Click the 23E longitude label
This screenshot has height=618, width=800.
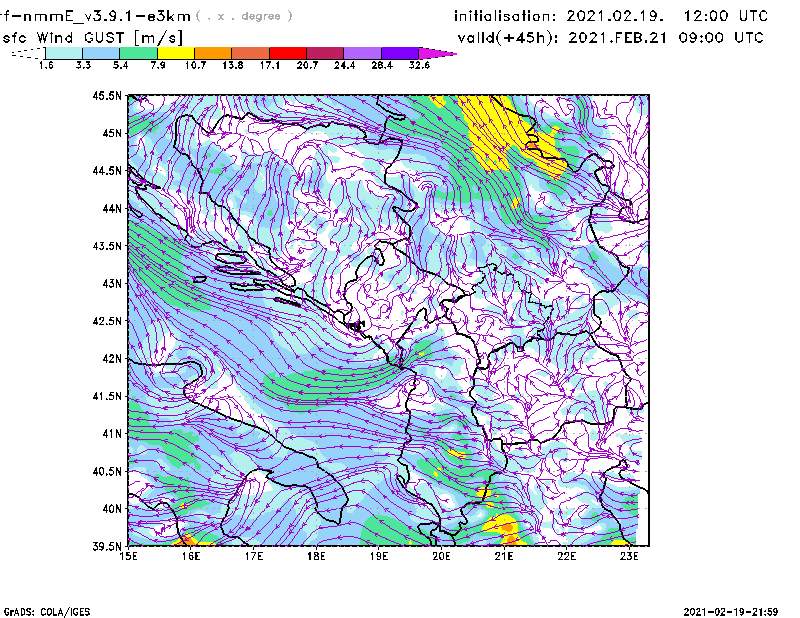[x=629, y=556]
